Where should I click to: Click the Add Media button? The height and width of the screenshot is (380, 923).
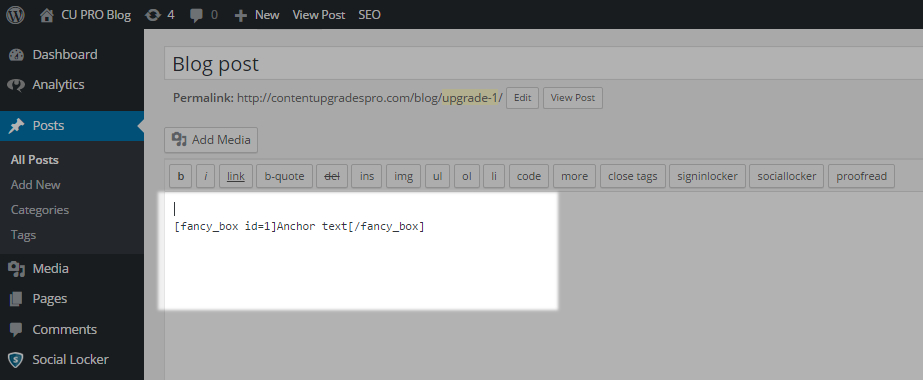(x=211, y=140)
